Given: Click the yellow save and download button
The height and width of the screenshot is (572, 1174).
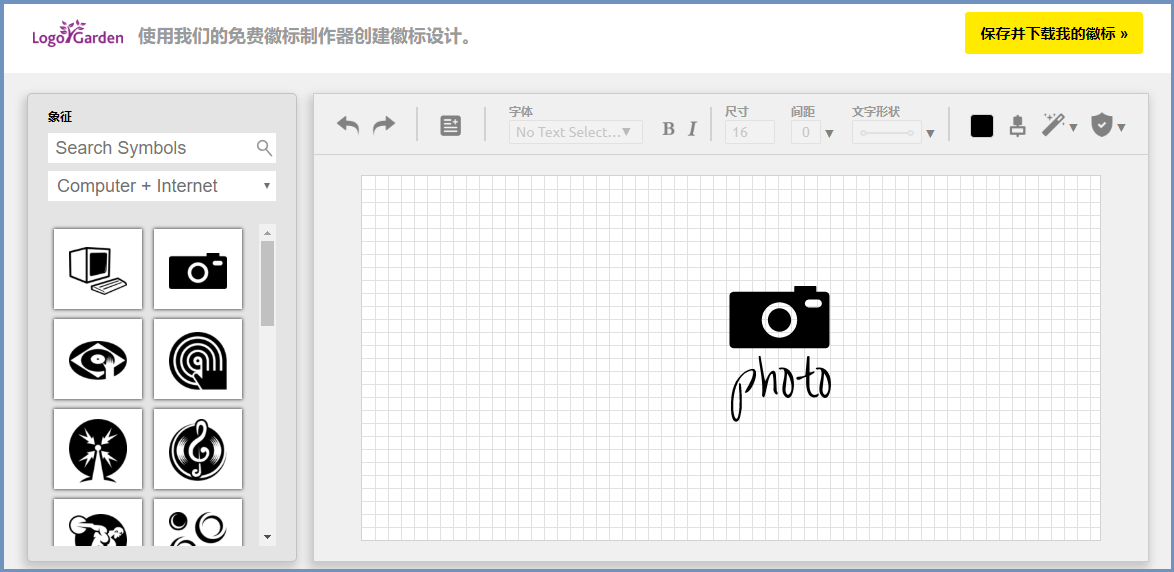Looking at the screenshot, I should (x=1053, y=33).
